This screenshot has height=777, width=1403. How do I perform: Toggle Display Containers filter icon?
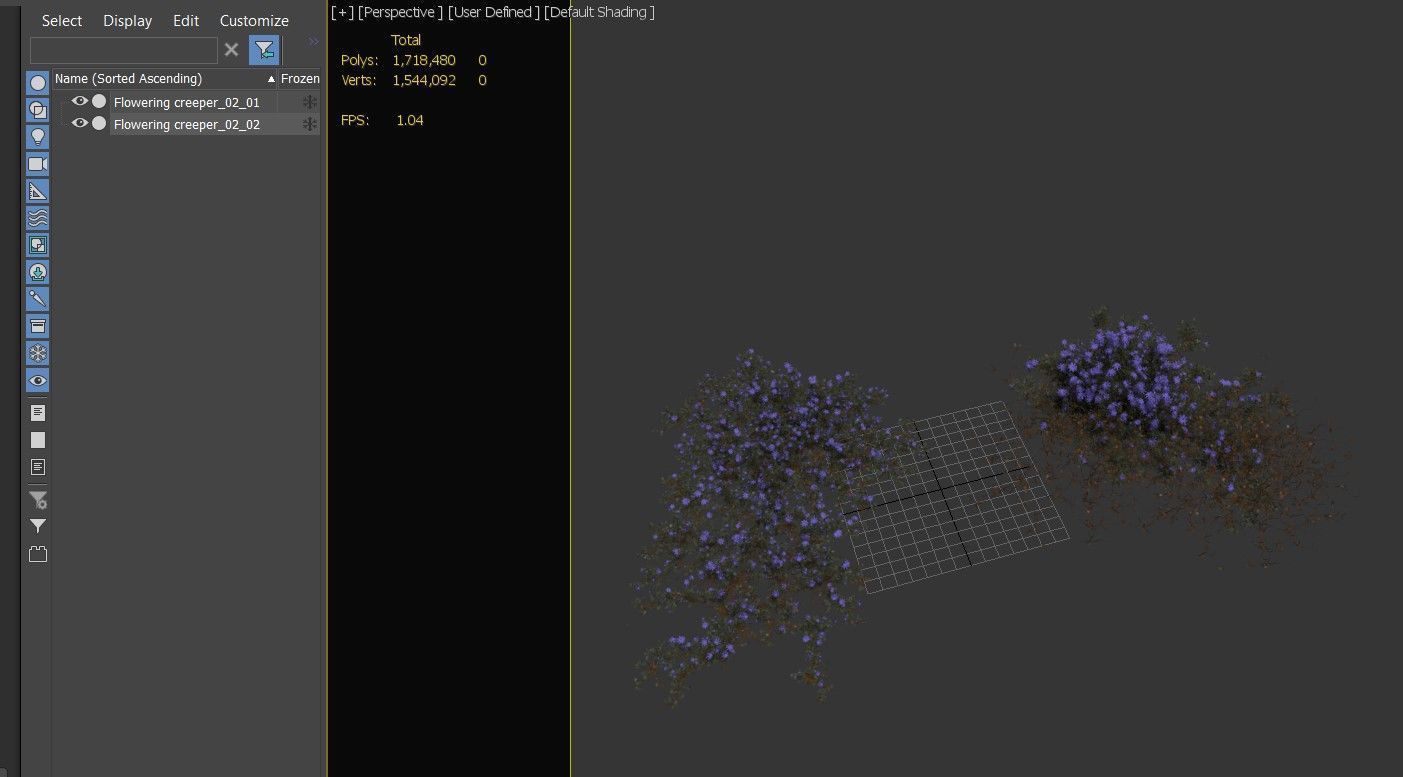click(x=38, y=326)
